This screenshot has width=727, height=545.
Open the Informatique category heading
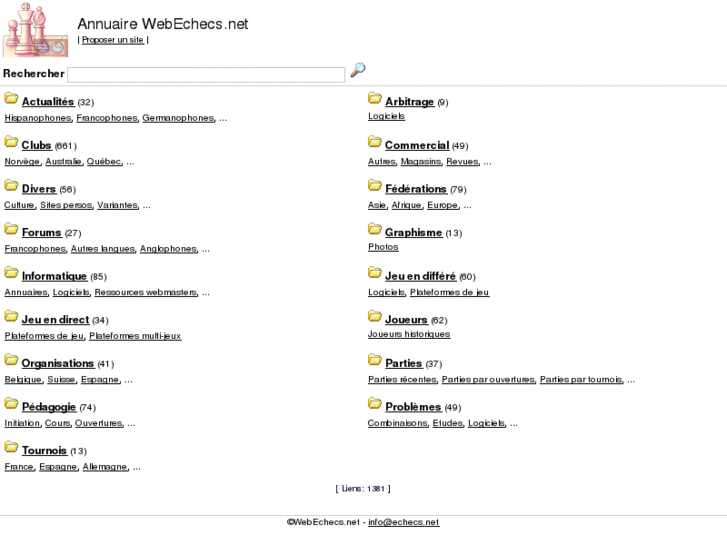tap(54, 276)
